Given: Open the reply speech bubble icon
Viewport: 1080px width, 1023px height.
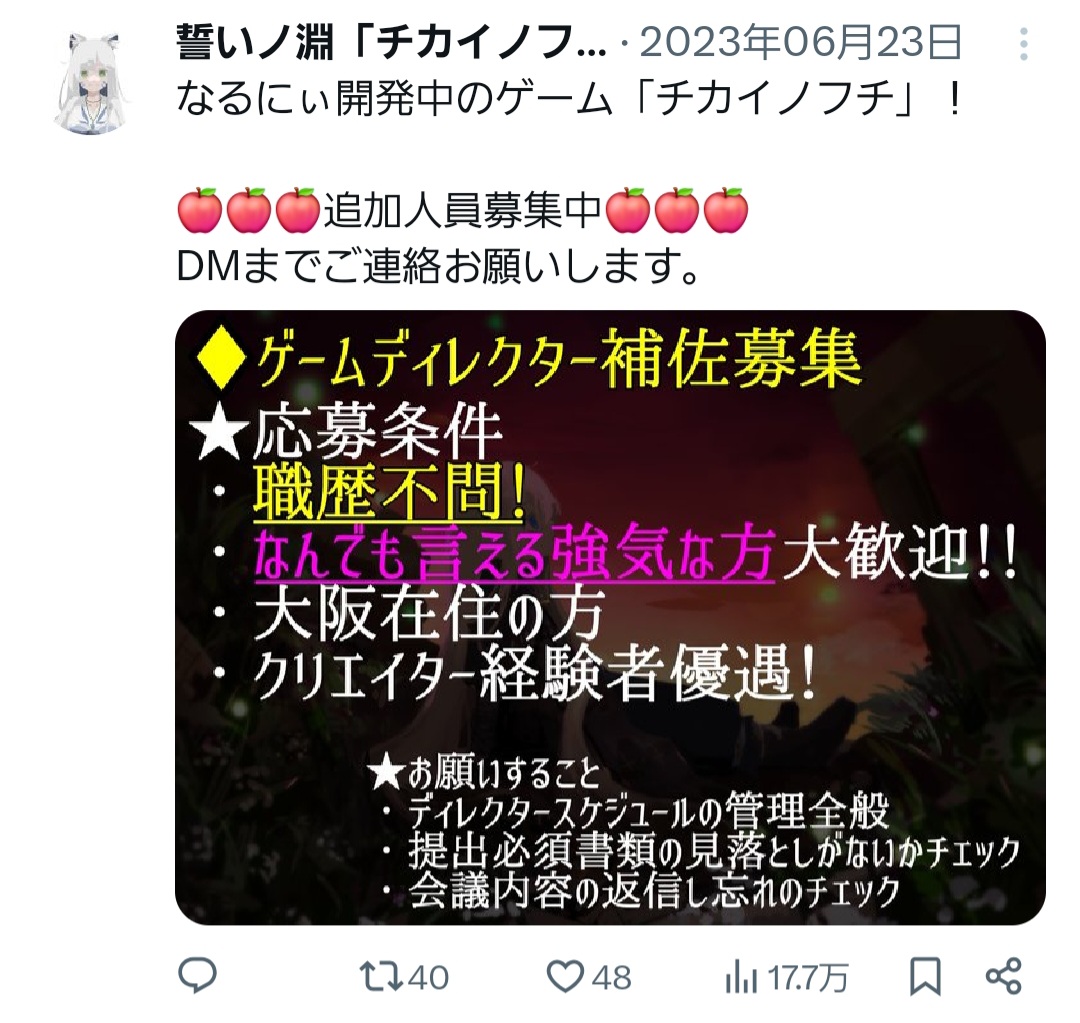Looking at the screenshot, I should [x=198, y=975].
